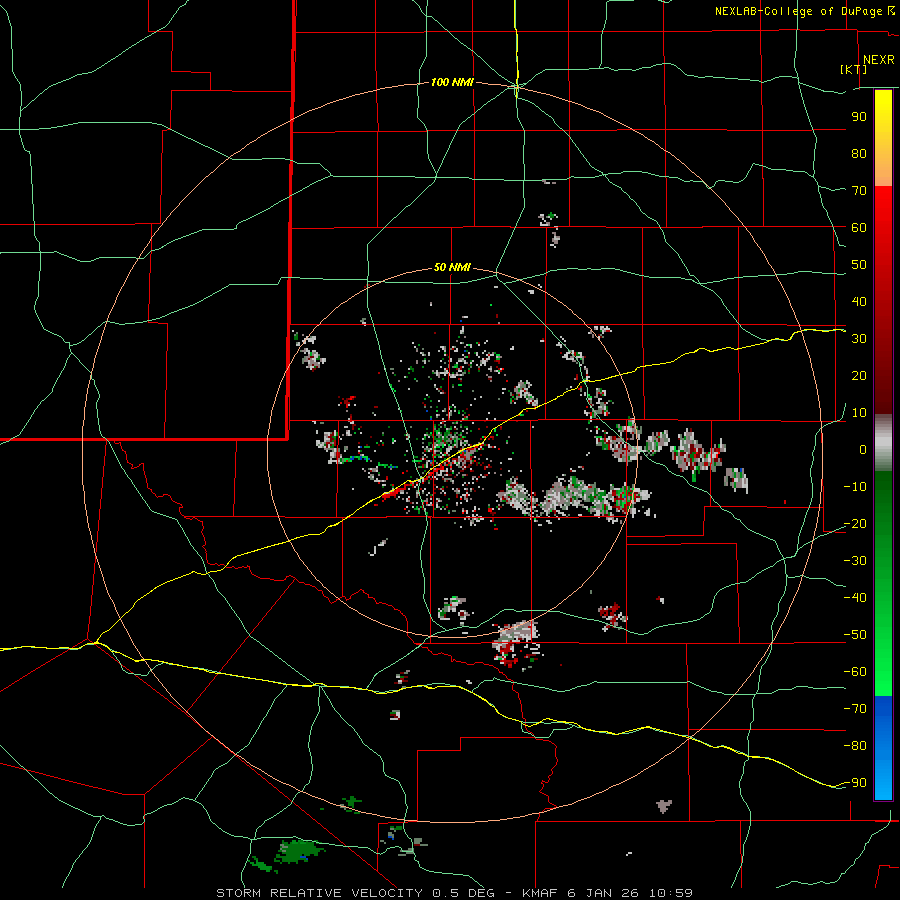The height and width of the screenshot is (900, 900).
Task: Click the "-60" value on velocity scale
Action: 855,672
